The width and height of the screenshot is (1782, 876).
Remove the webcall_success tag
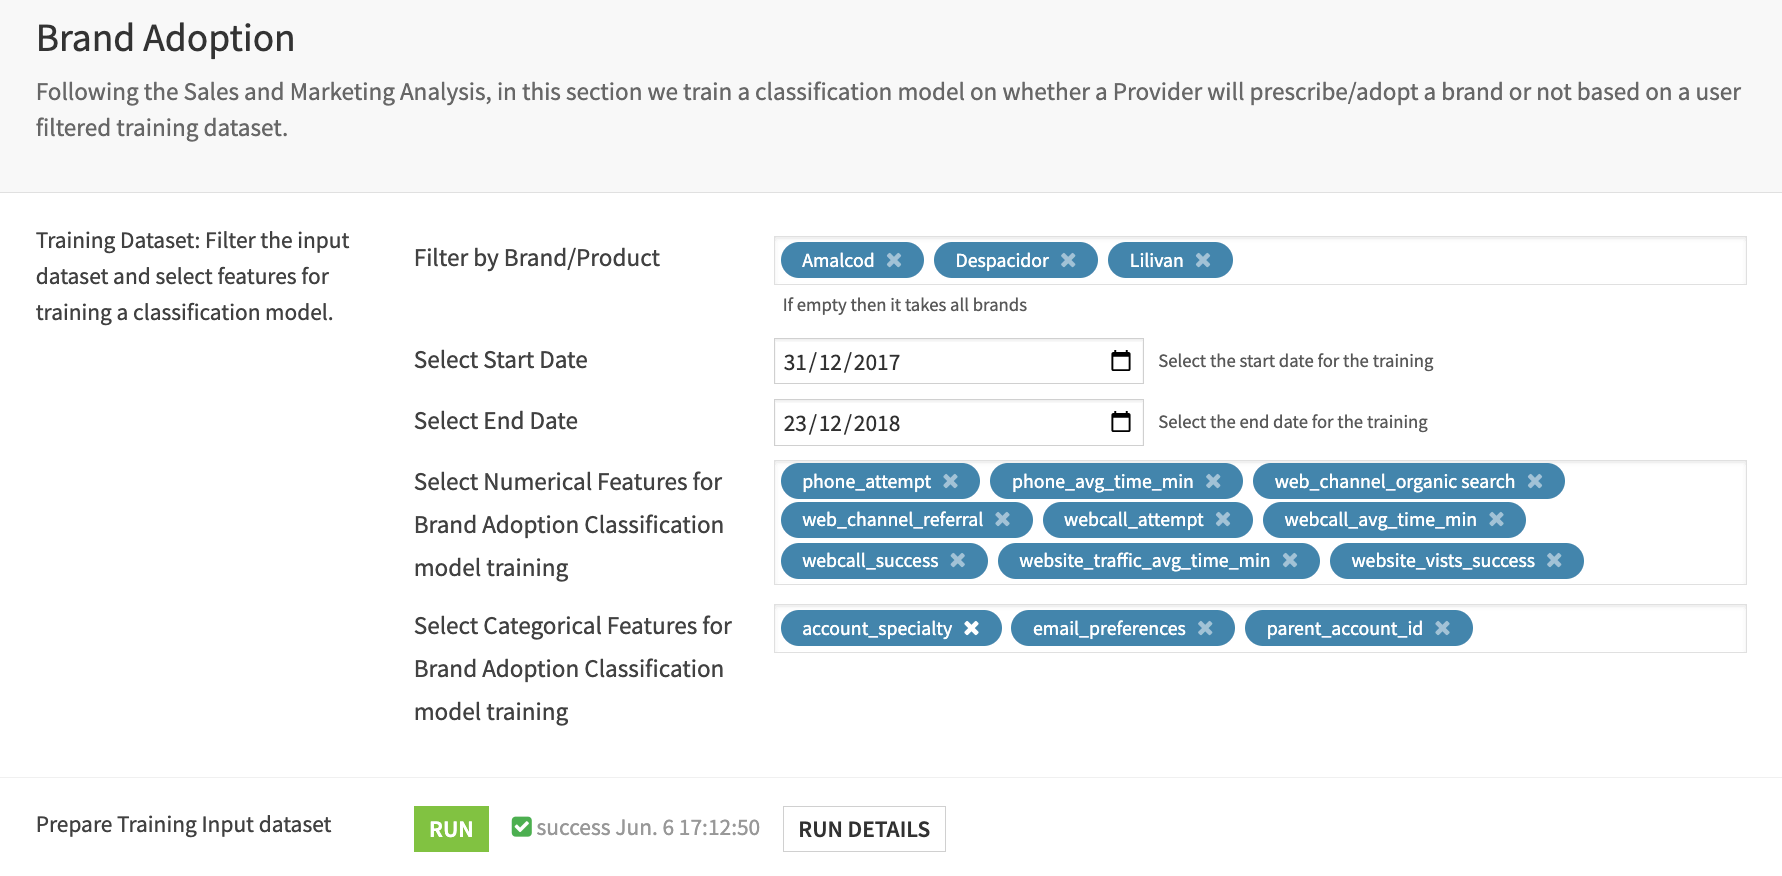click(958, 560)
